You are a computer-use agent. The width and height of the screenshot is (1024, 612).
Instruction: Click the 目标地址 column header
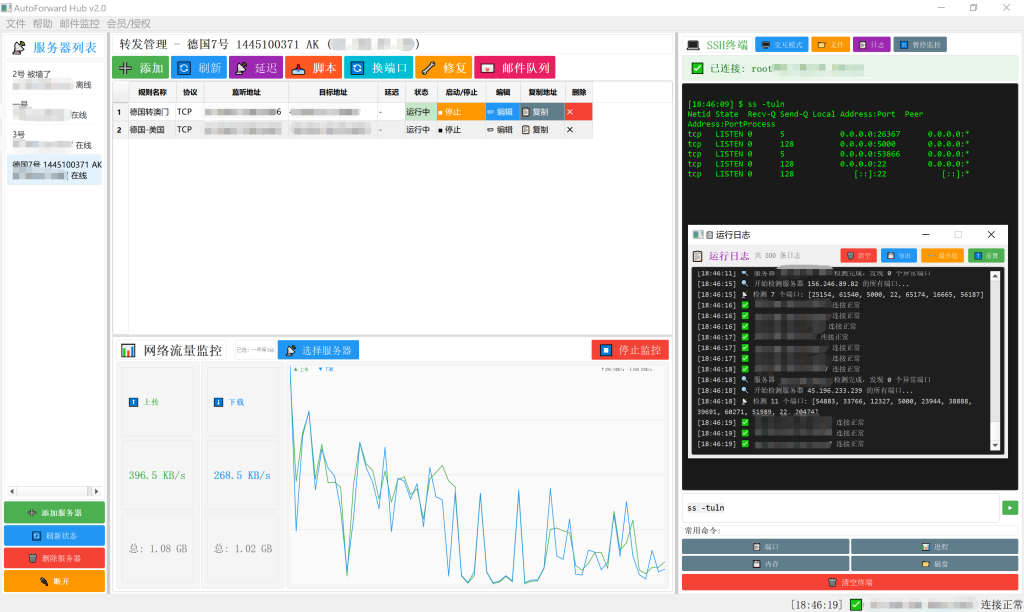click(333, 92)
